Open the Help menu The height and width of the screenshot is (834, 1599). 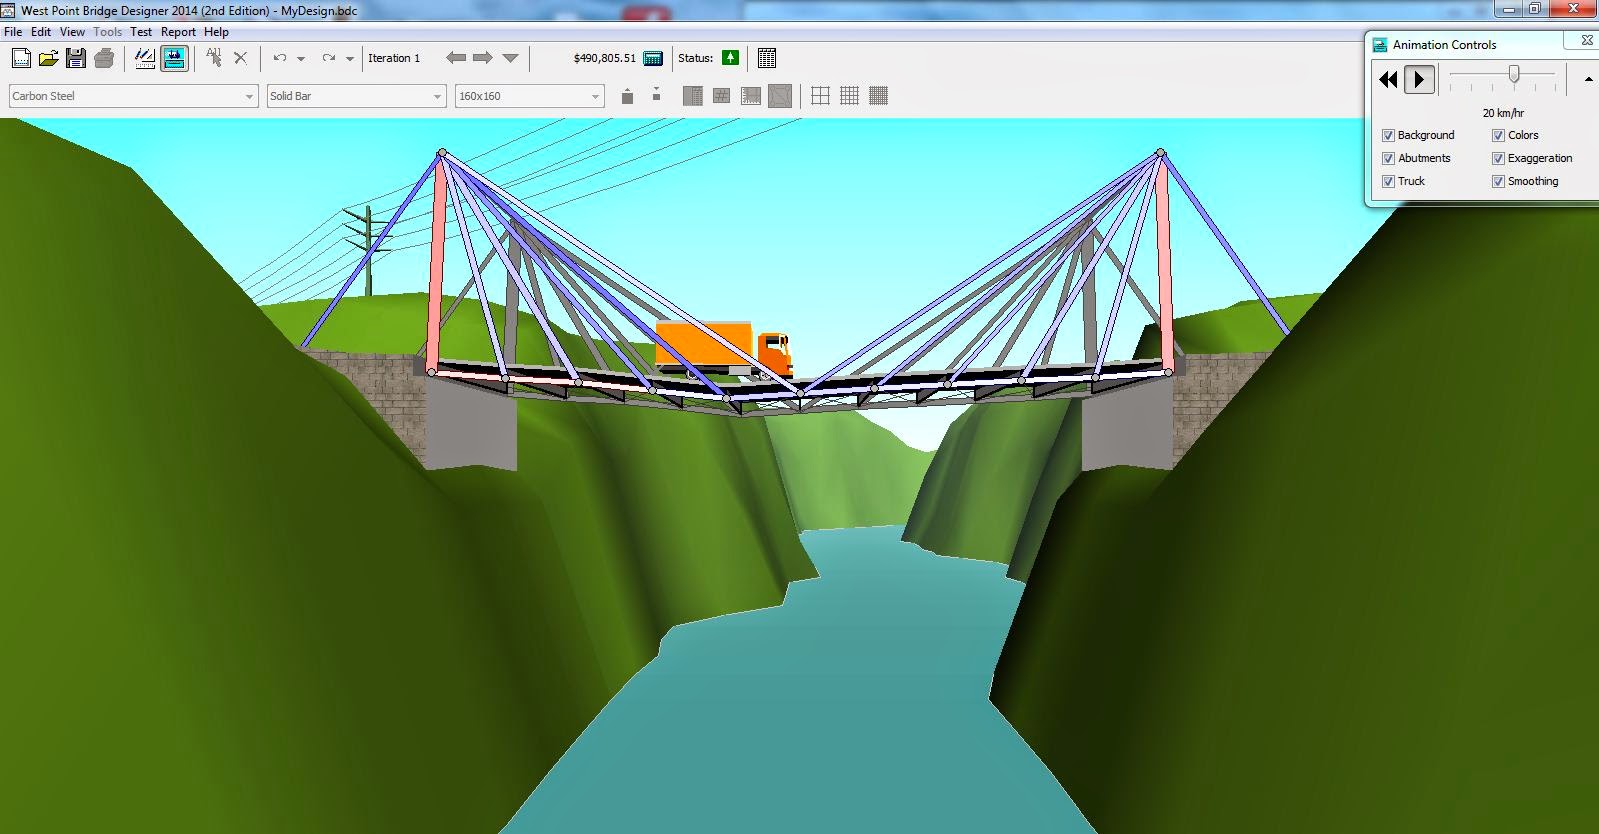click(216, 31)
